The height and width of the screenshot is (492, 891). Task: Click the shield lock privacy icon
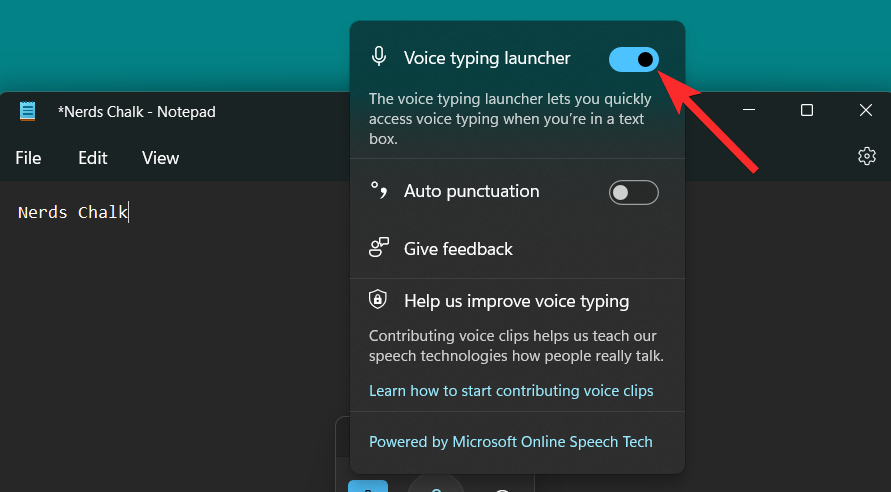(378, 299)
